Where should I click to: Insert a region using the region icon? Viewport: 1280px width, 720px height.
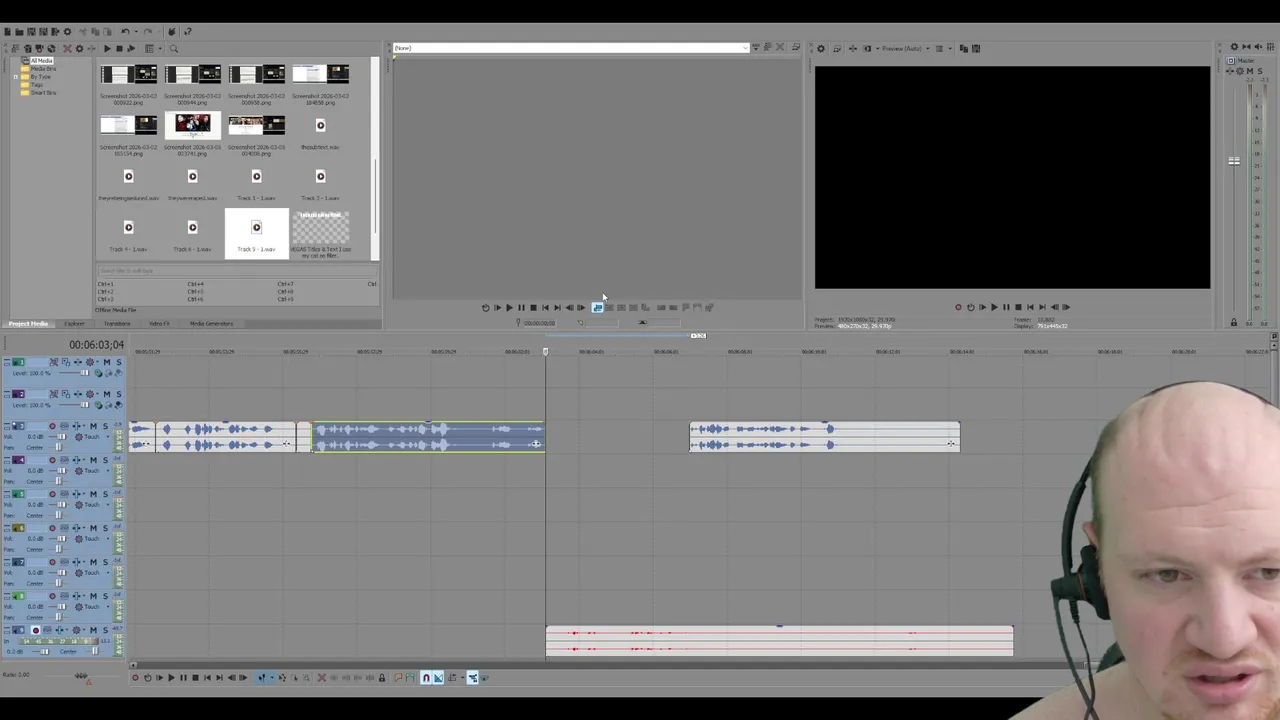pyautogui.click(x=410, y=678)
